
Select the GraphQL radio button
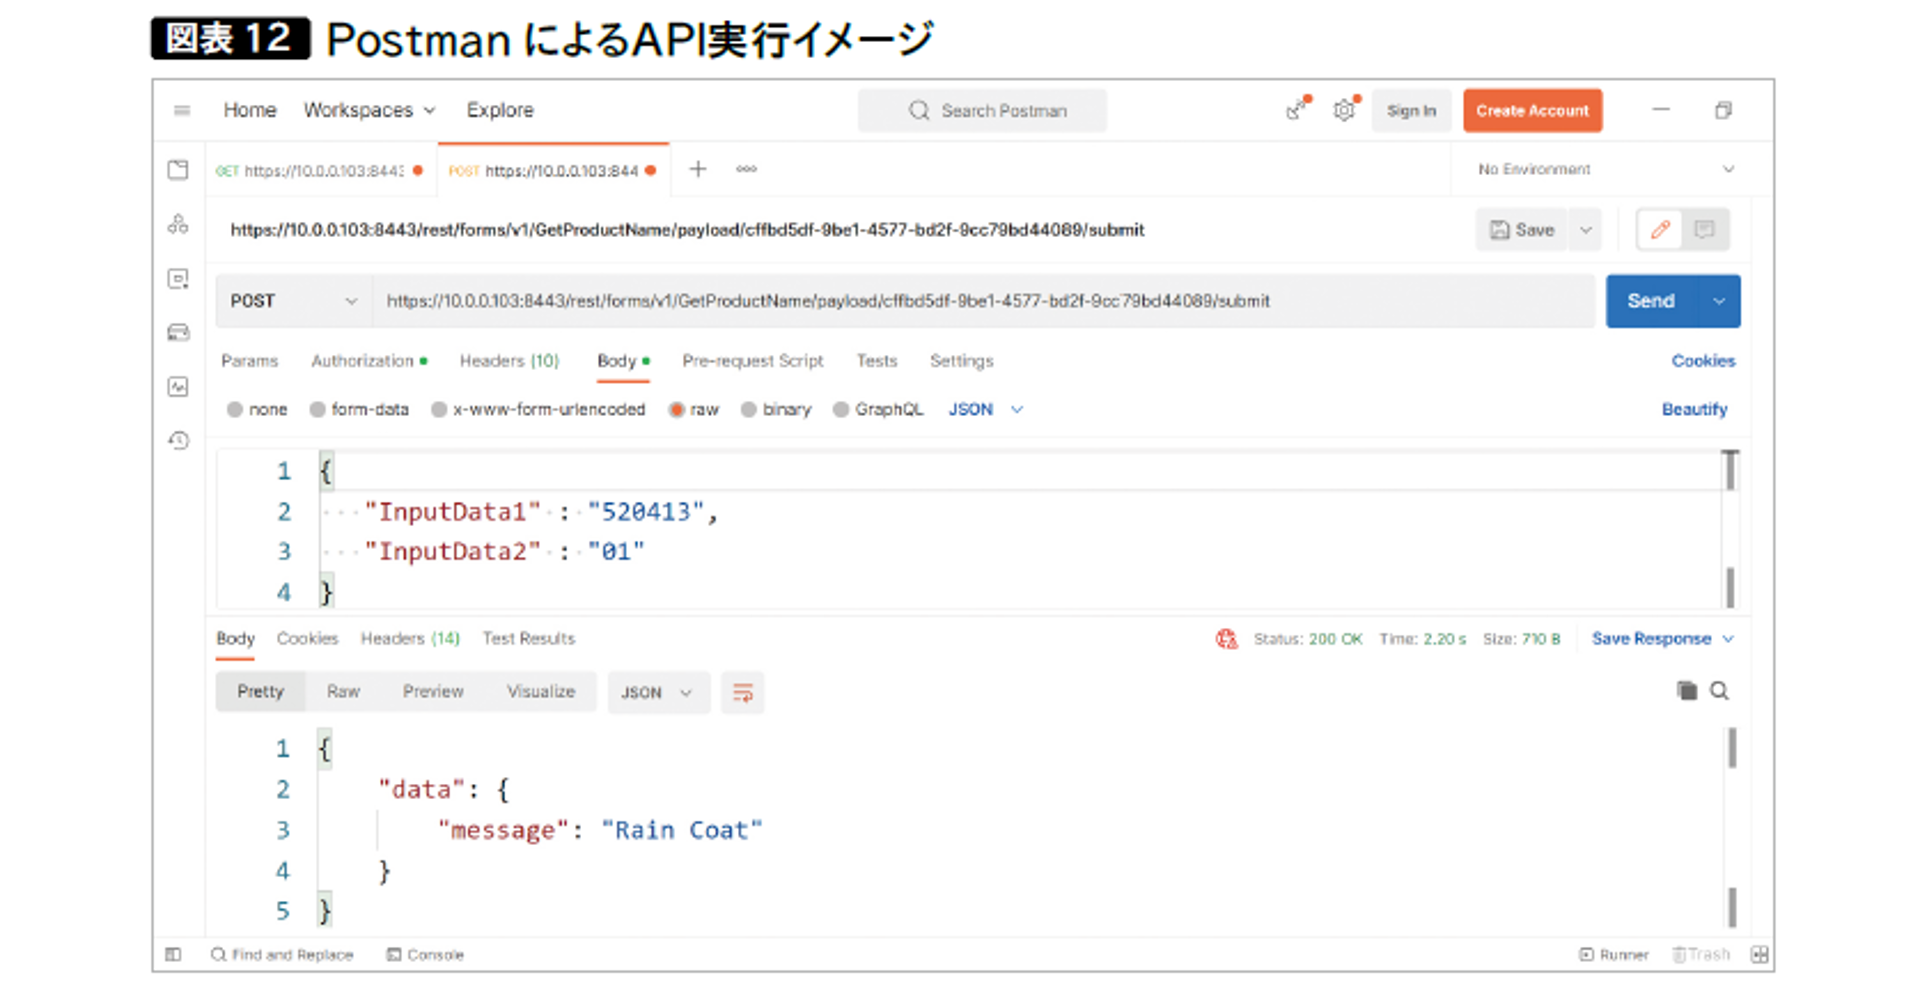(841, 409)
